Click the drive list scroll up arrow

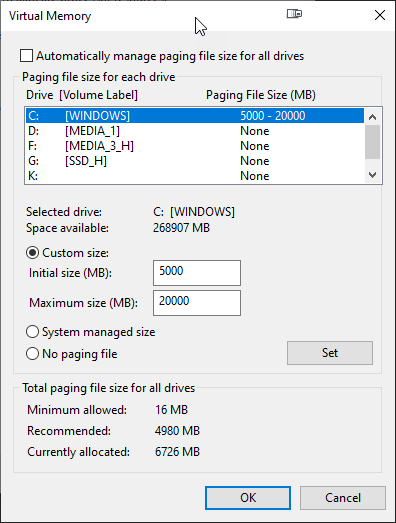click(x=372, y=117)
